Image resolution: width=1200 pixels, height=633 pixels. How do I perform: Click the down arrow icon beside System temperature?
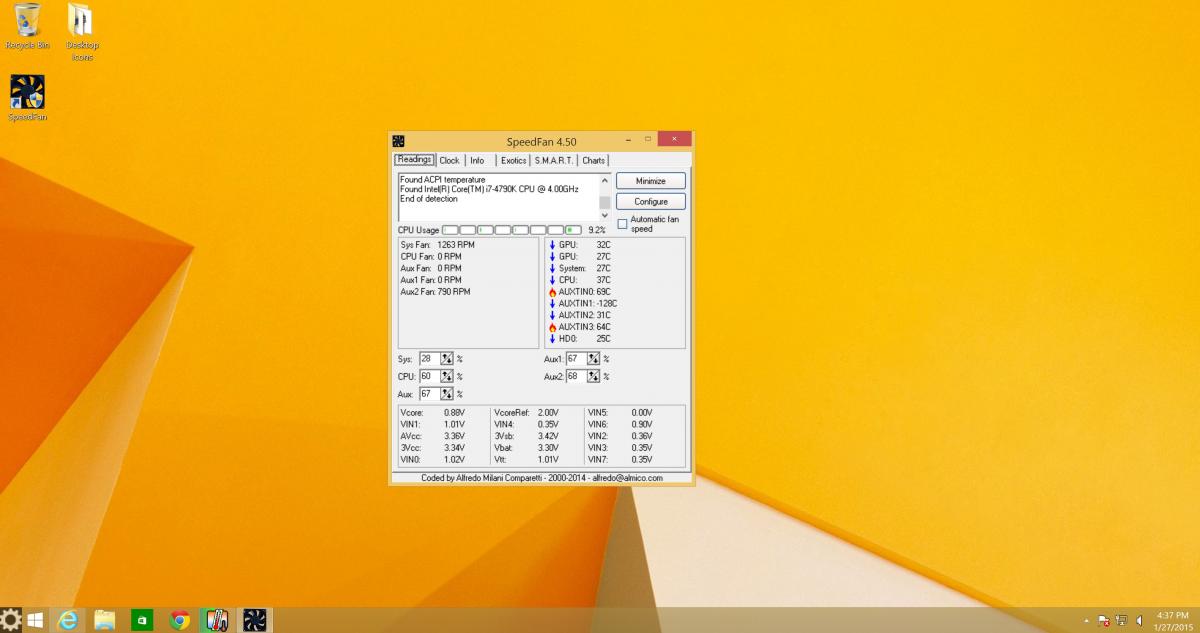(x=552, y=268)
